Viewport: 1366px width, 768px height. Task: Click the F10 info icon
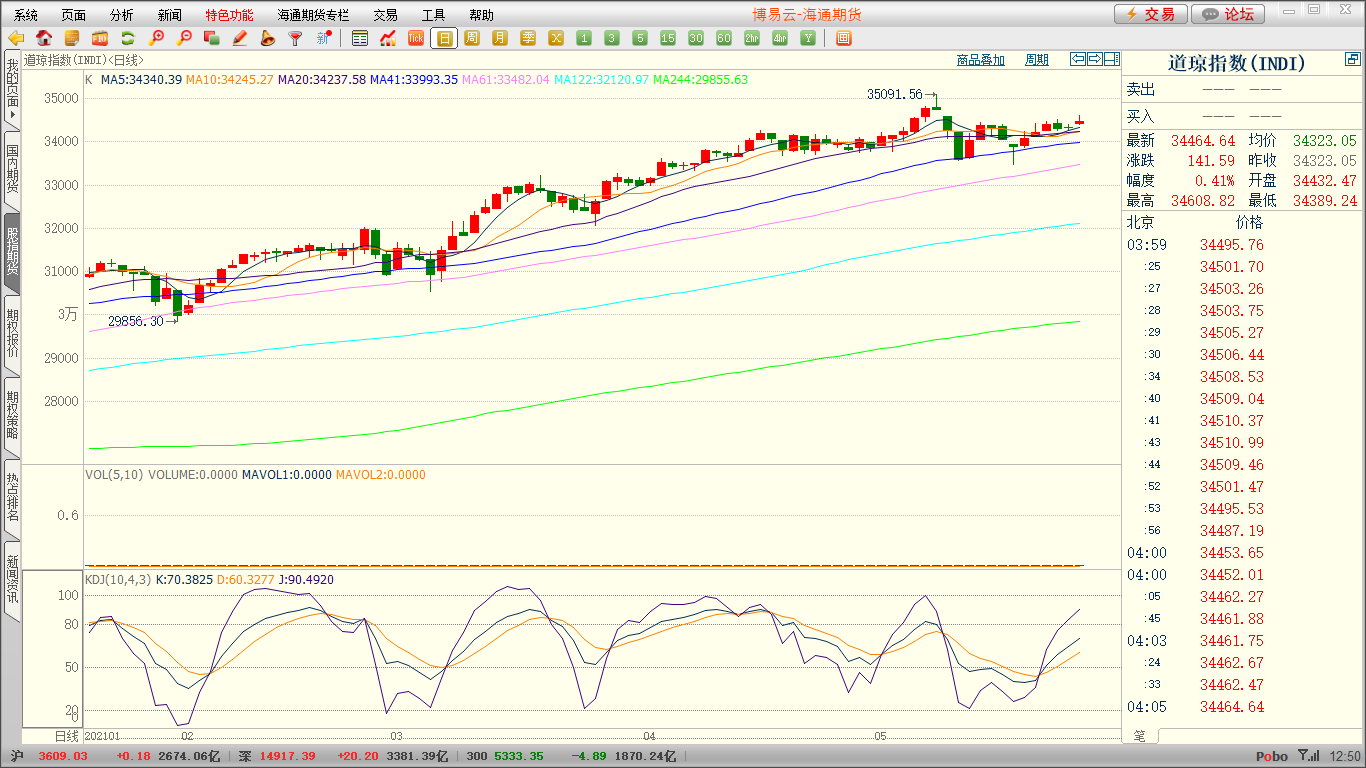100,38
